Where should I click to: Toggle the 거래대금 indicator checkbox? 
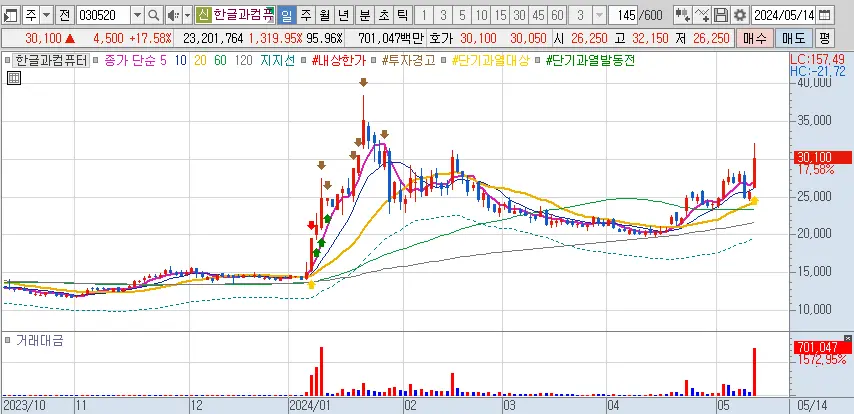click(x=8, y=340)
